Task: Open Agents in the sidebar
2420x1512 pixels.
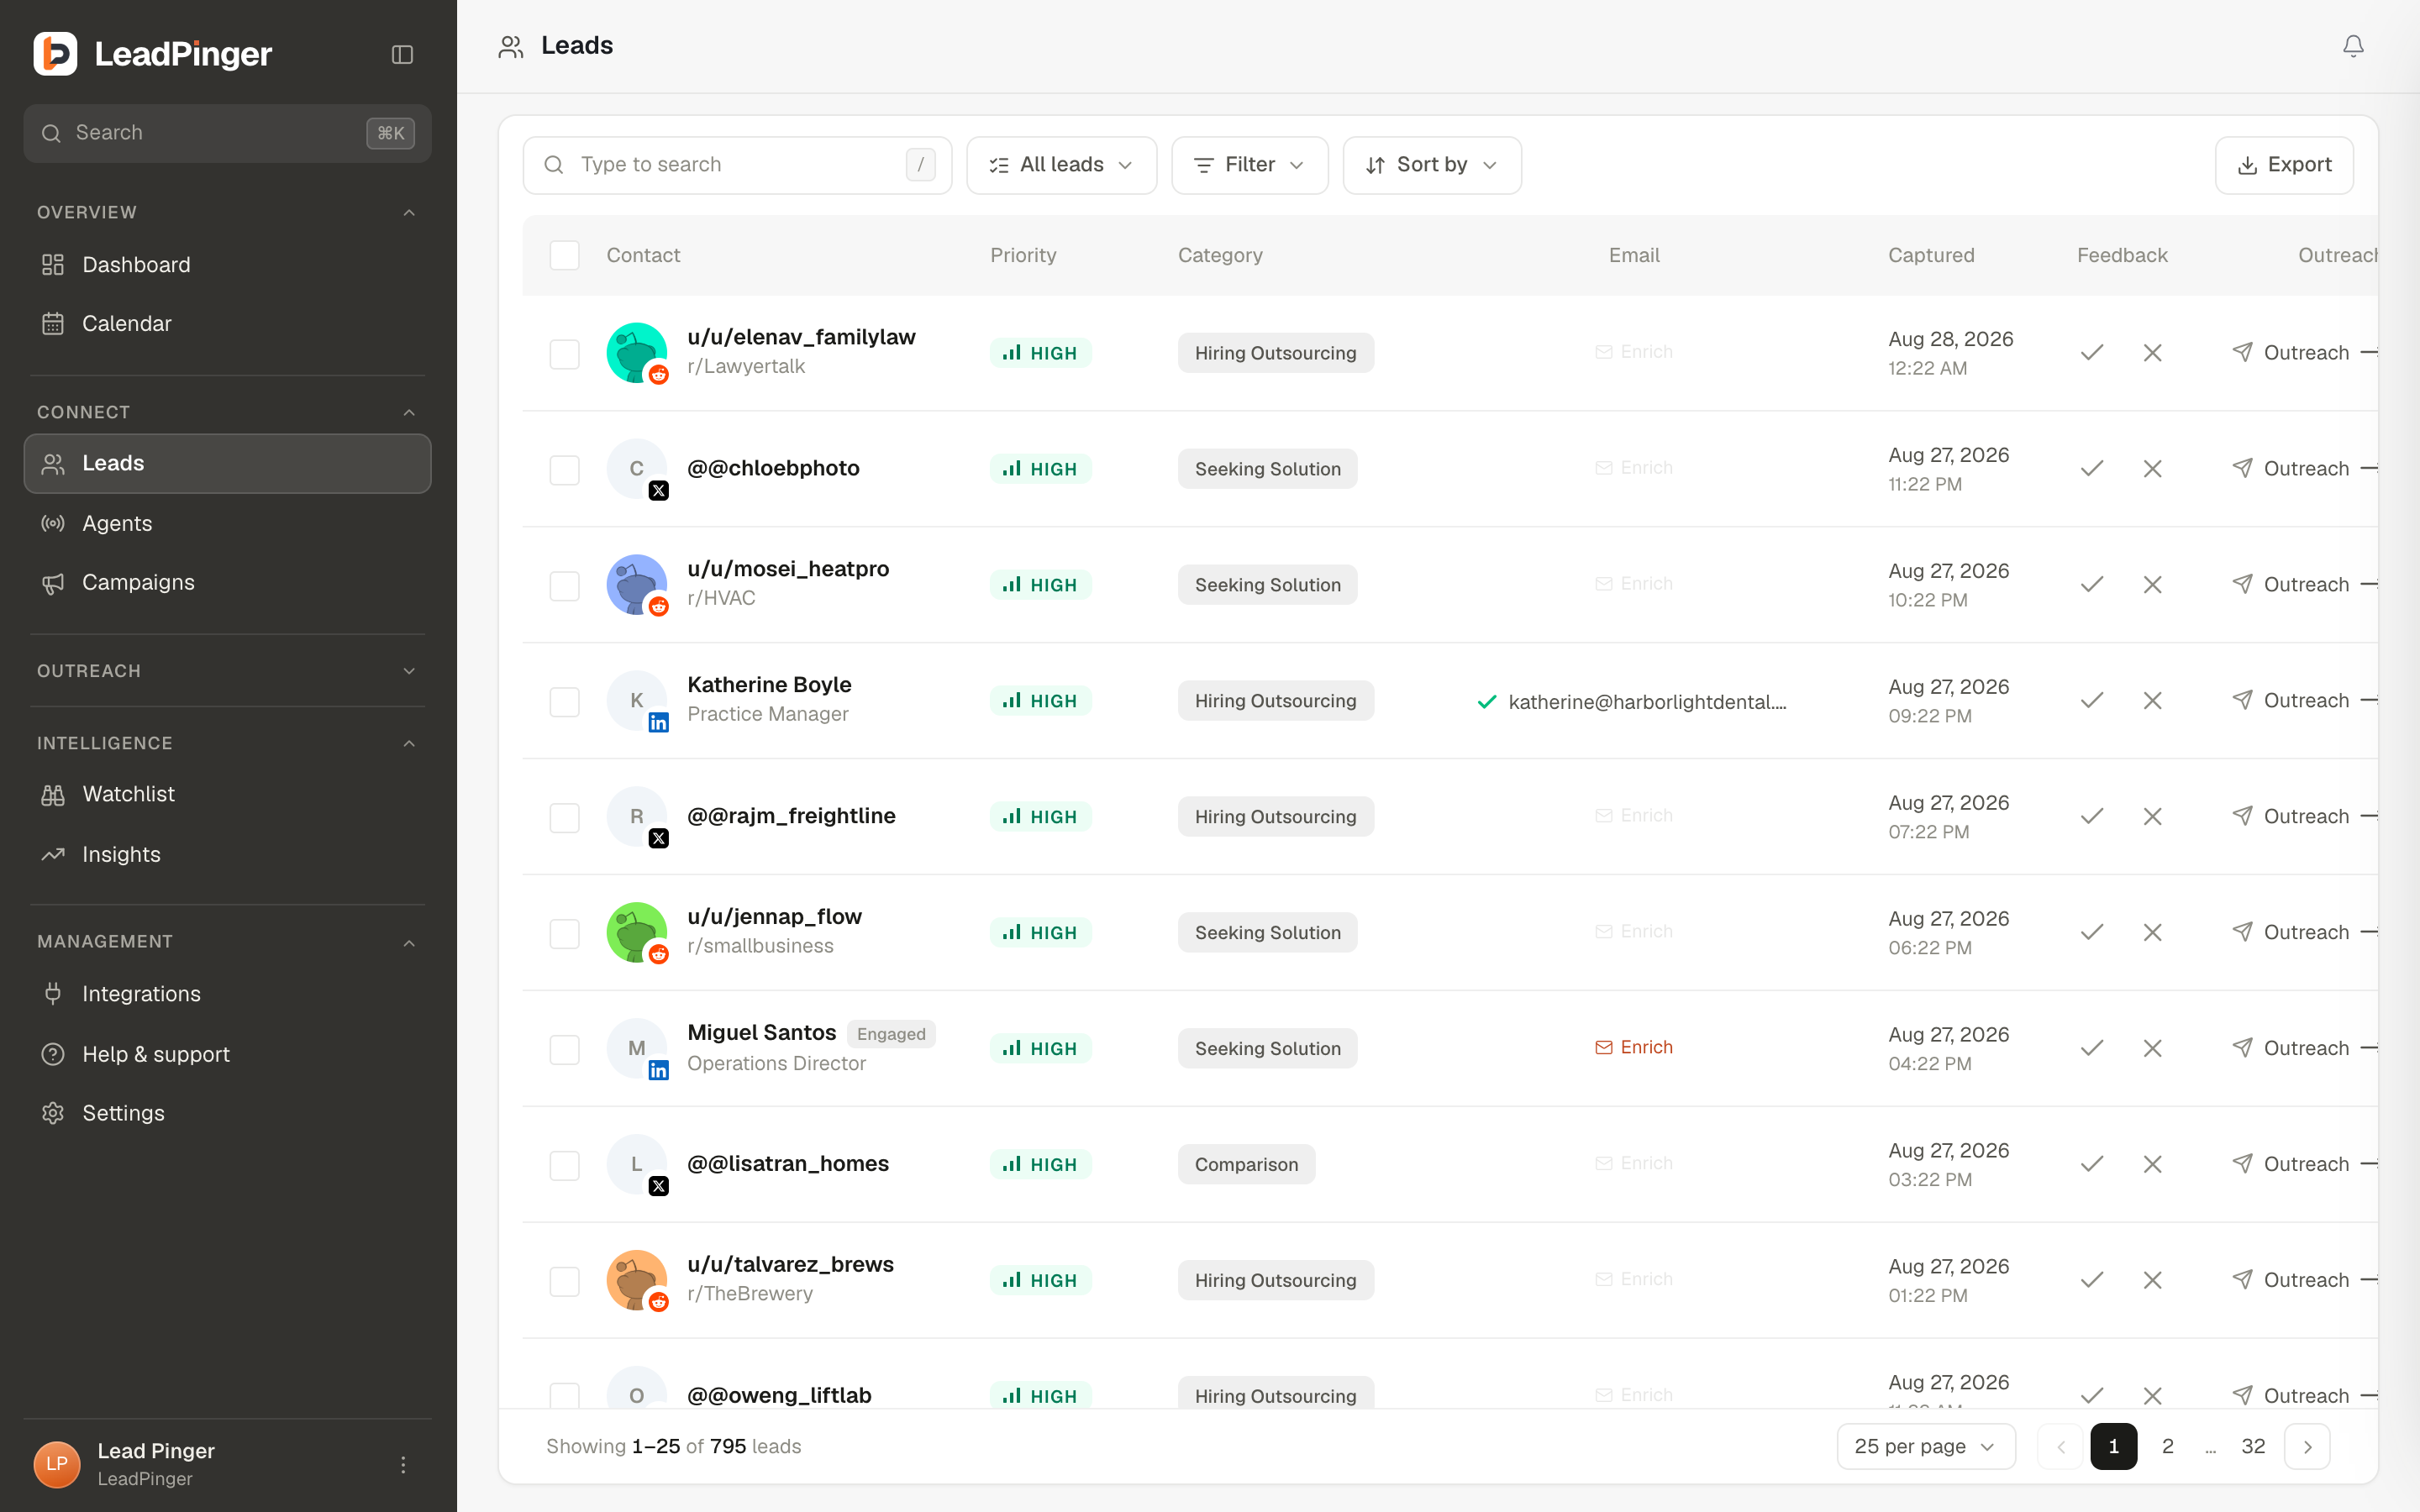Action: click(x=227, y=523)
